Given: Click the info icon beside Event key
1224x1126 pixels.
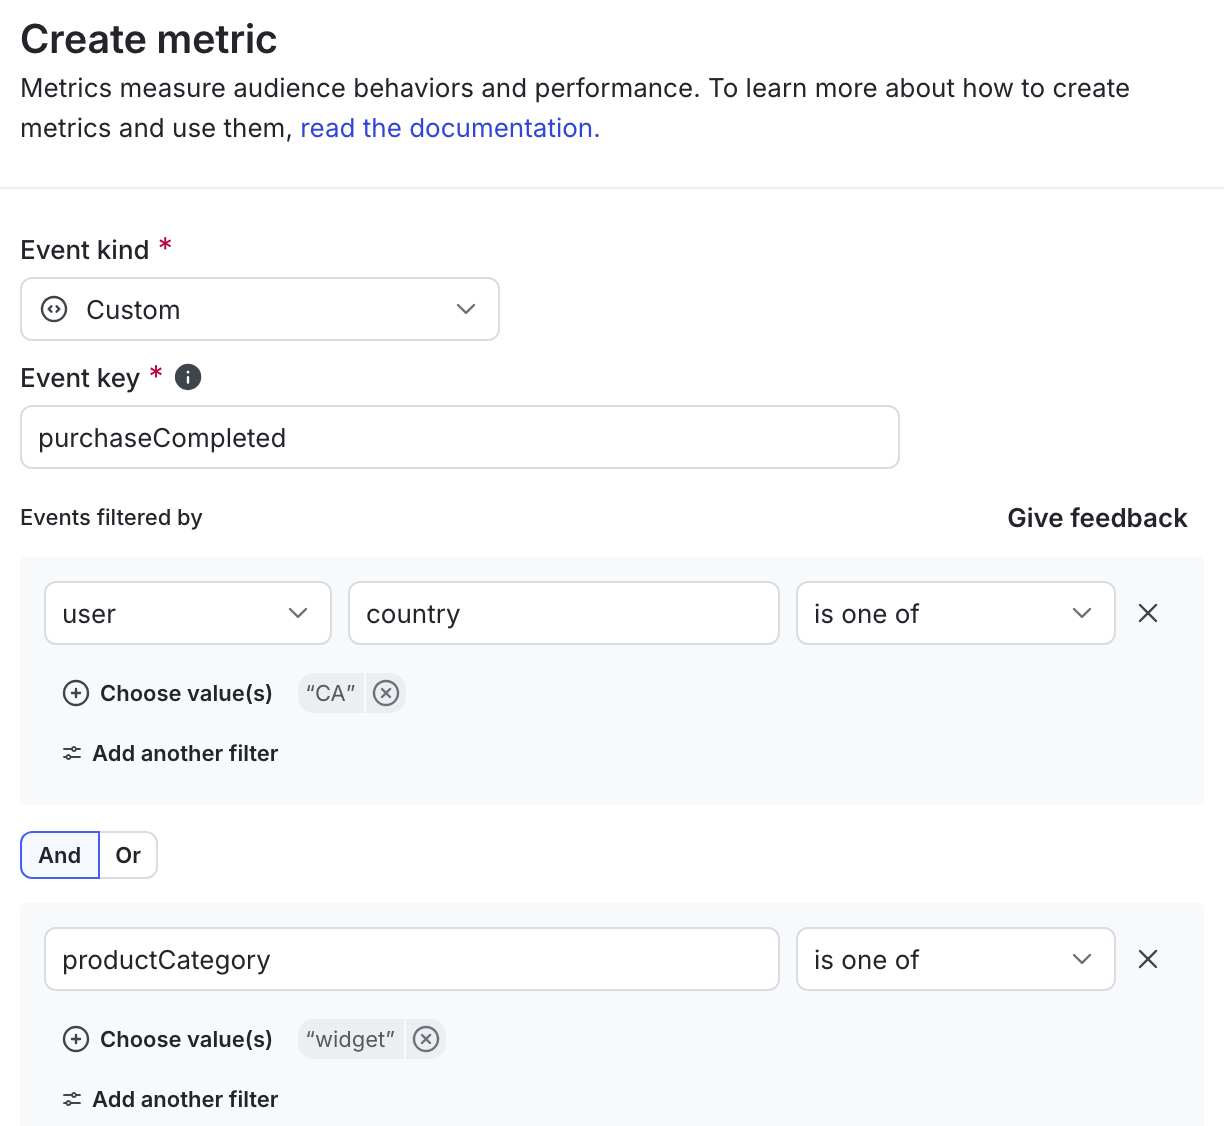Looking at the screenshot, I should (187, 377).
